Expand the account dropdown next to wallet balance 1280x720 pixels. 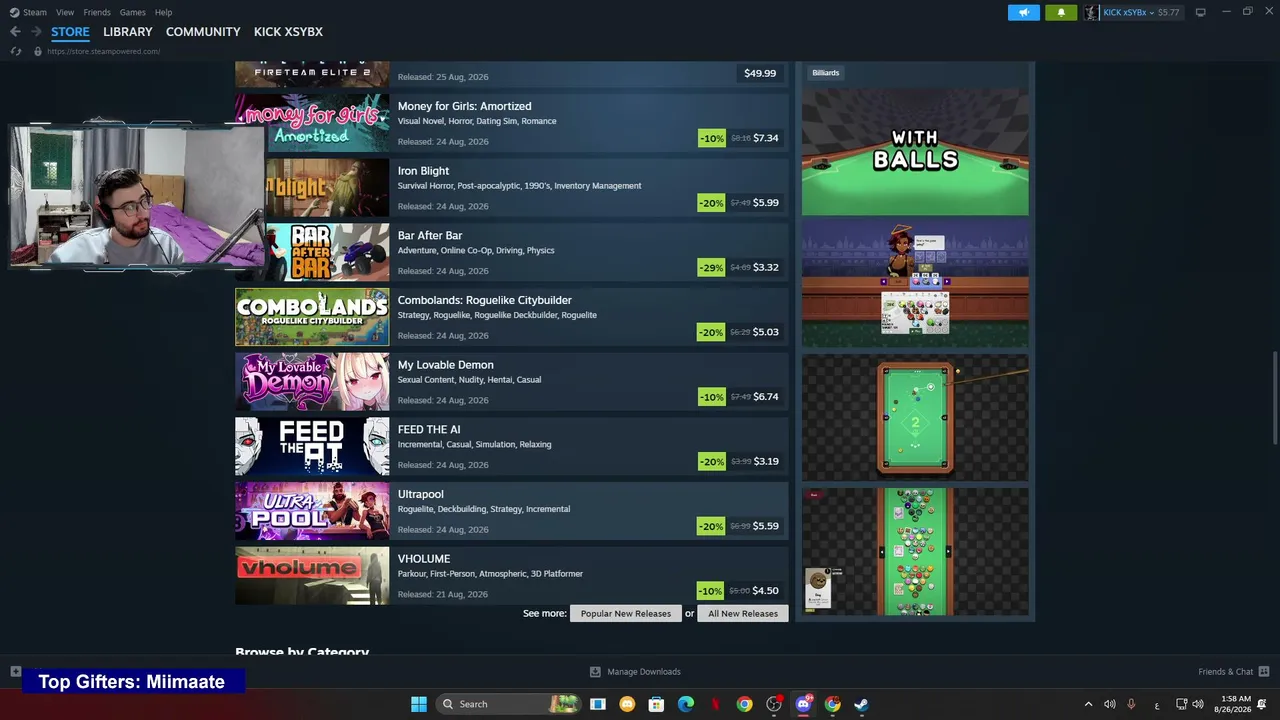click(x=1153, y=12)
